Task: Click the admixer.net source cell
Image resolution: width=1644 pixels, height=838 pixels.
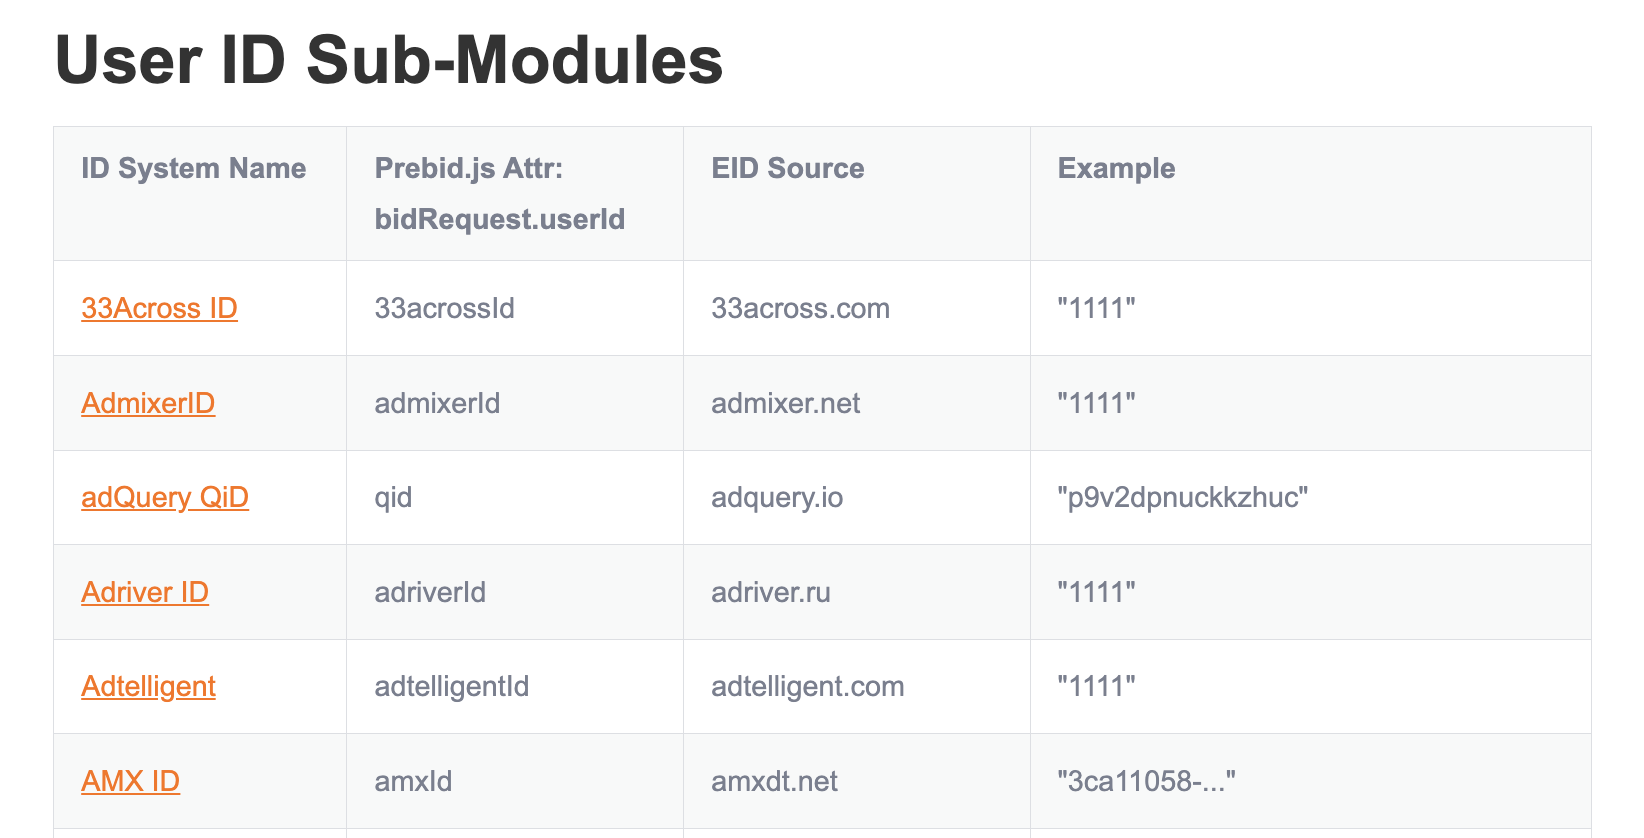Action: pos(785,403)
